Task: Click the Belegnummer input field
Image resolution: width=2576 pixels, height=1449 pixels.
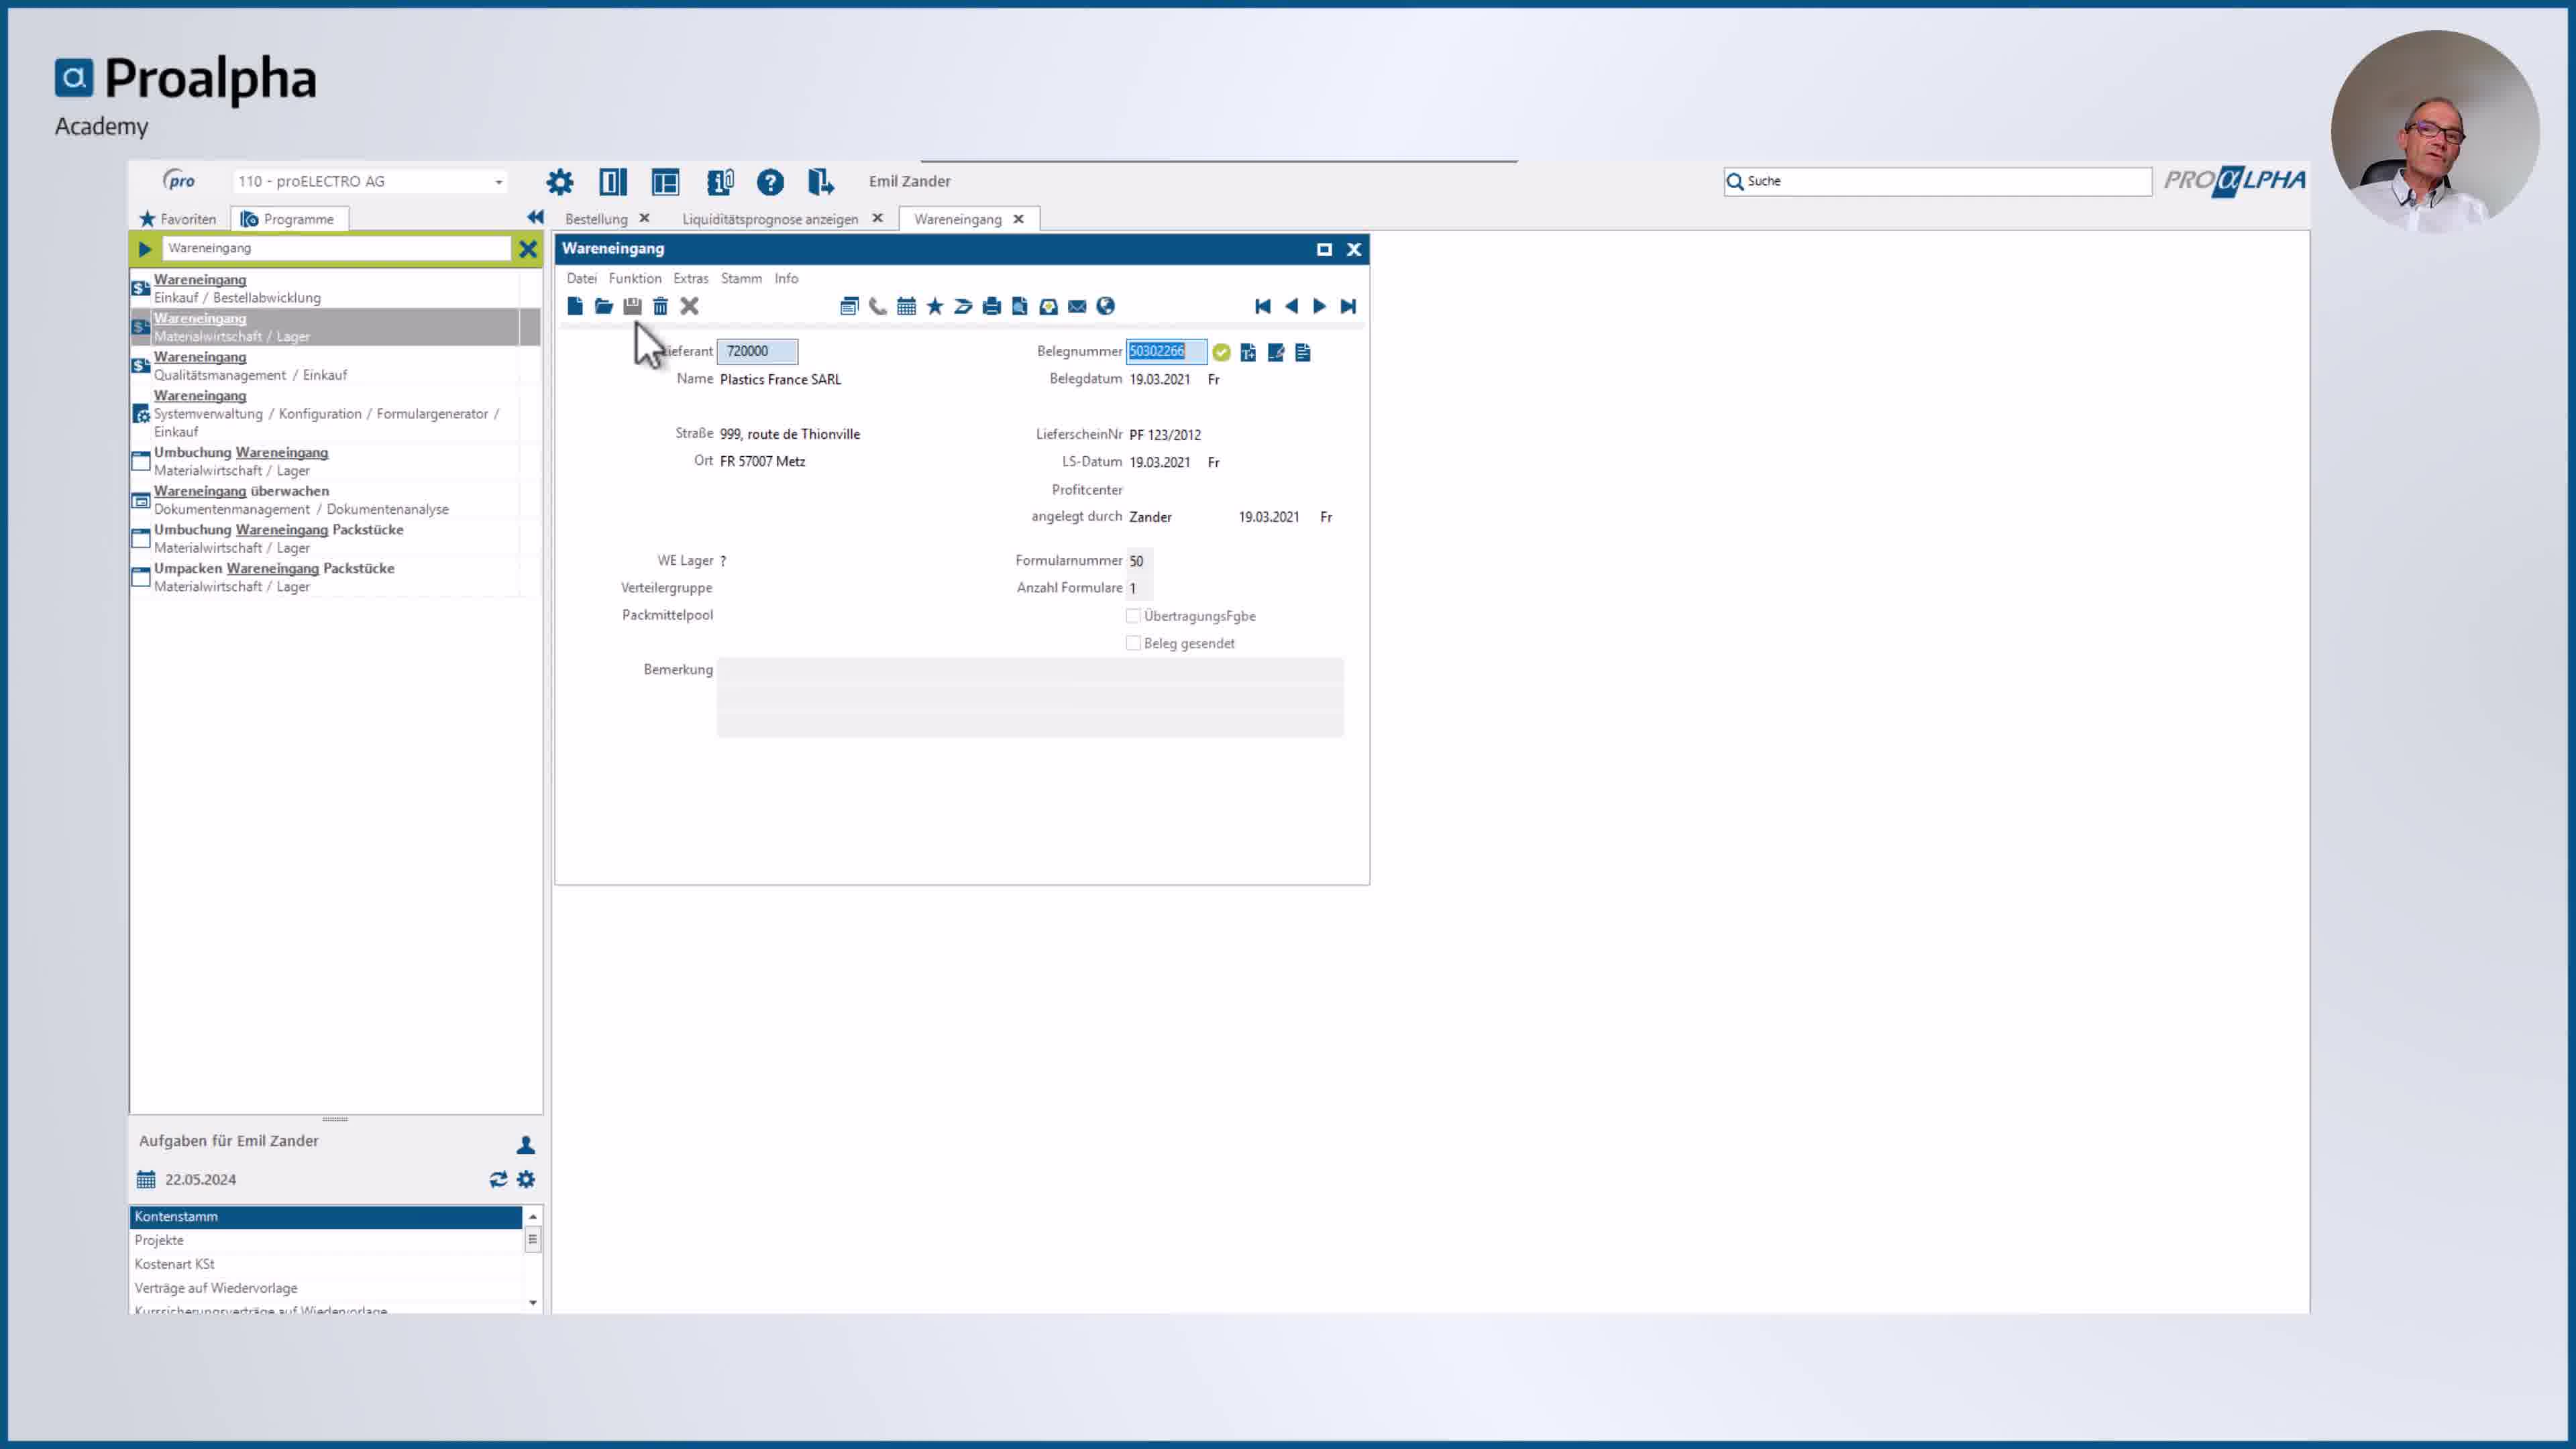Action: 1166,351
